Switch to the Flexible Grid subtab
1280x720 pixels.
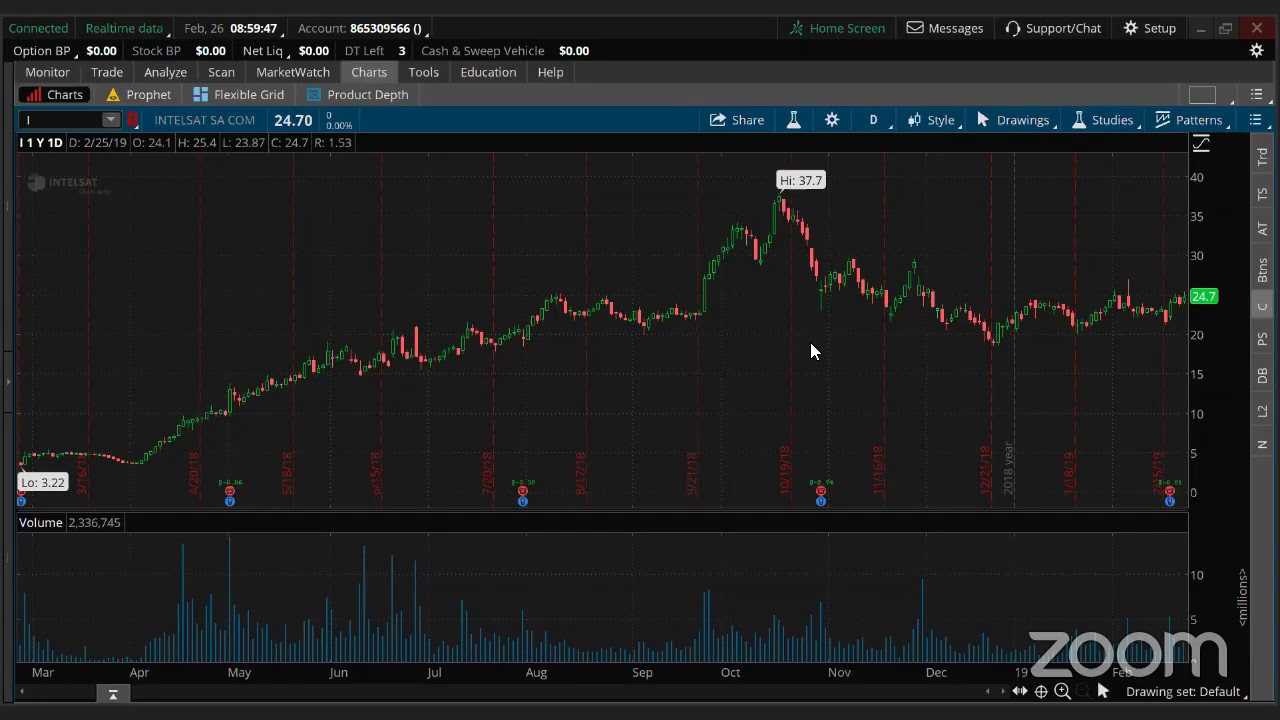pyautogui.click(x=239, y=94)
